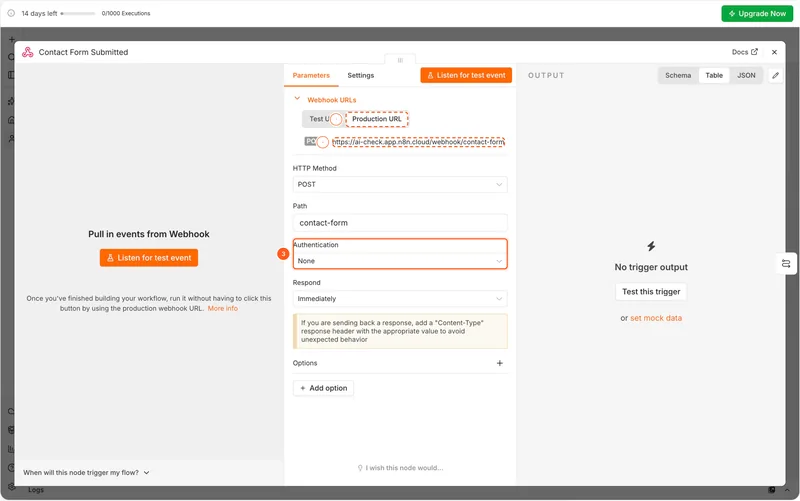Open the Docs external link

point(744,52)
